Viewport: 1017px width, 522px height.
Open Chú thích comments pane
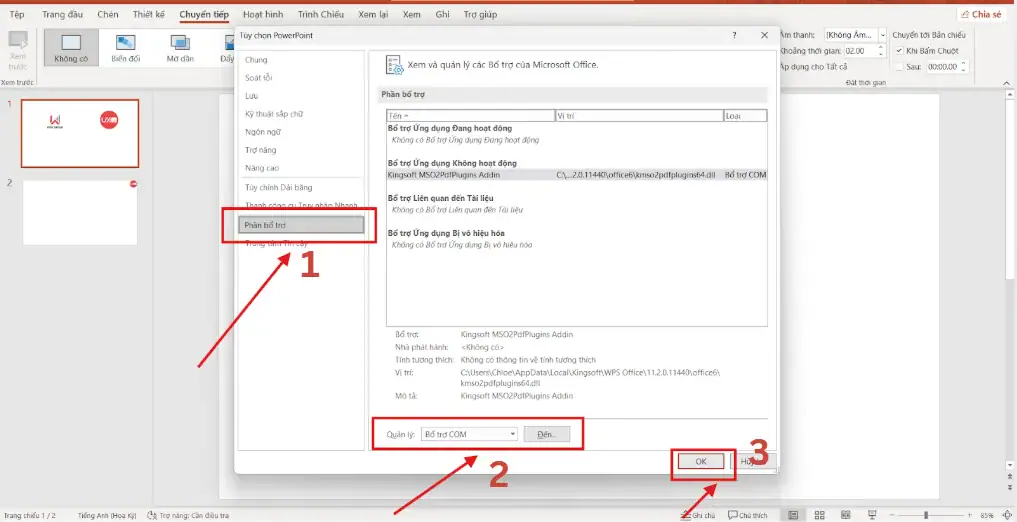point(747,516)
